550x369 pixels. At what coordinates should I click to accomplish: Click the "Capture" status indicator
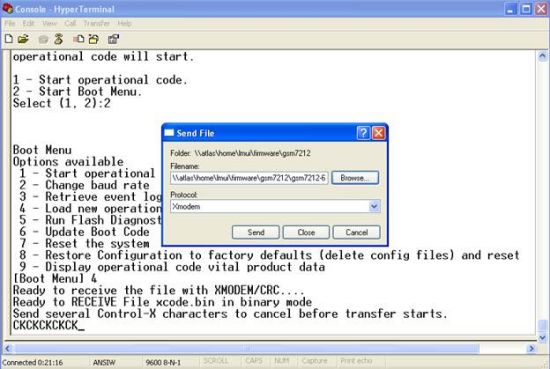coord(314,361)
